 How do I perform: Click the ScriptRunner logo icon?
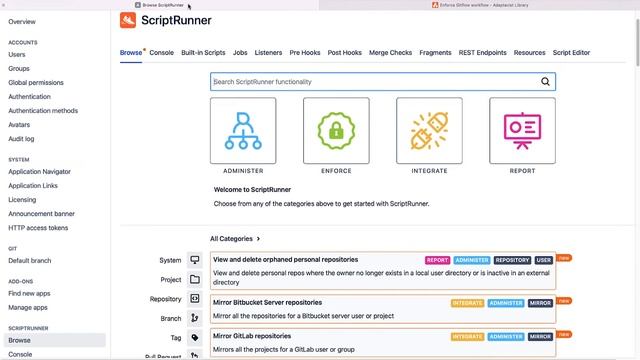click(128, 20)
